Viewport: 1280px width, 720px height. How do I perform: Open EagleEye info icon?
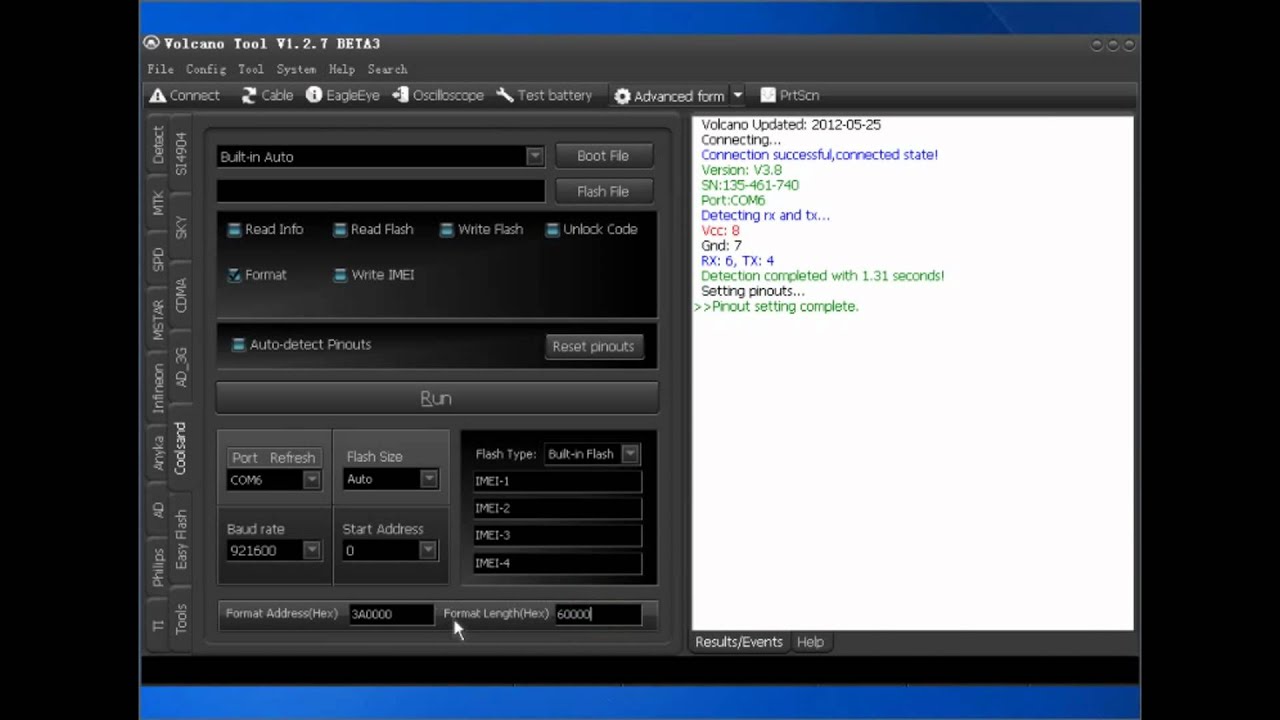point(314,95)
